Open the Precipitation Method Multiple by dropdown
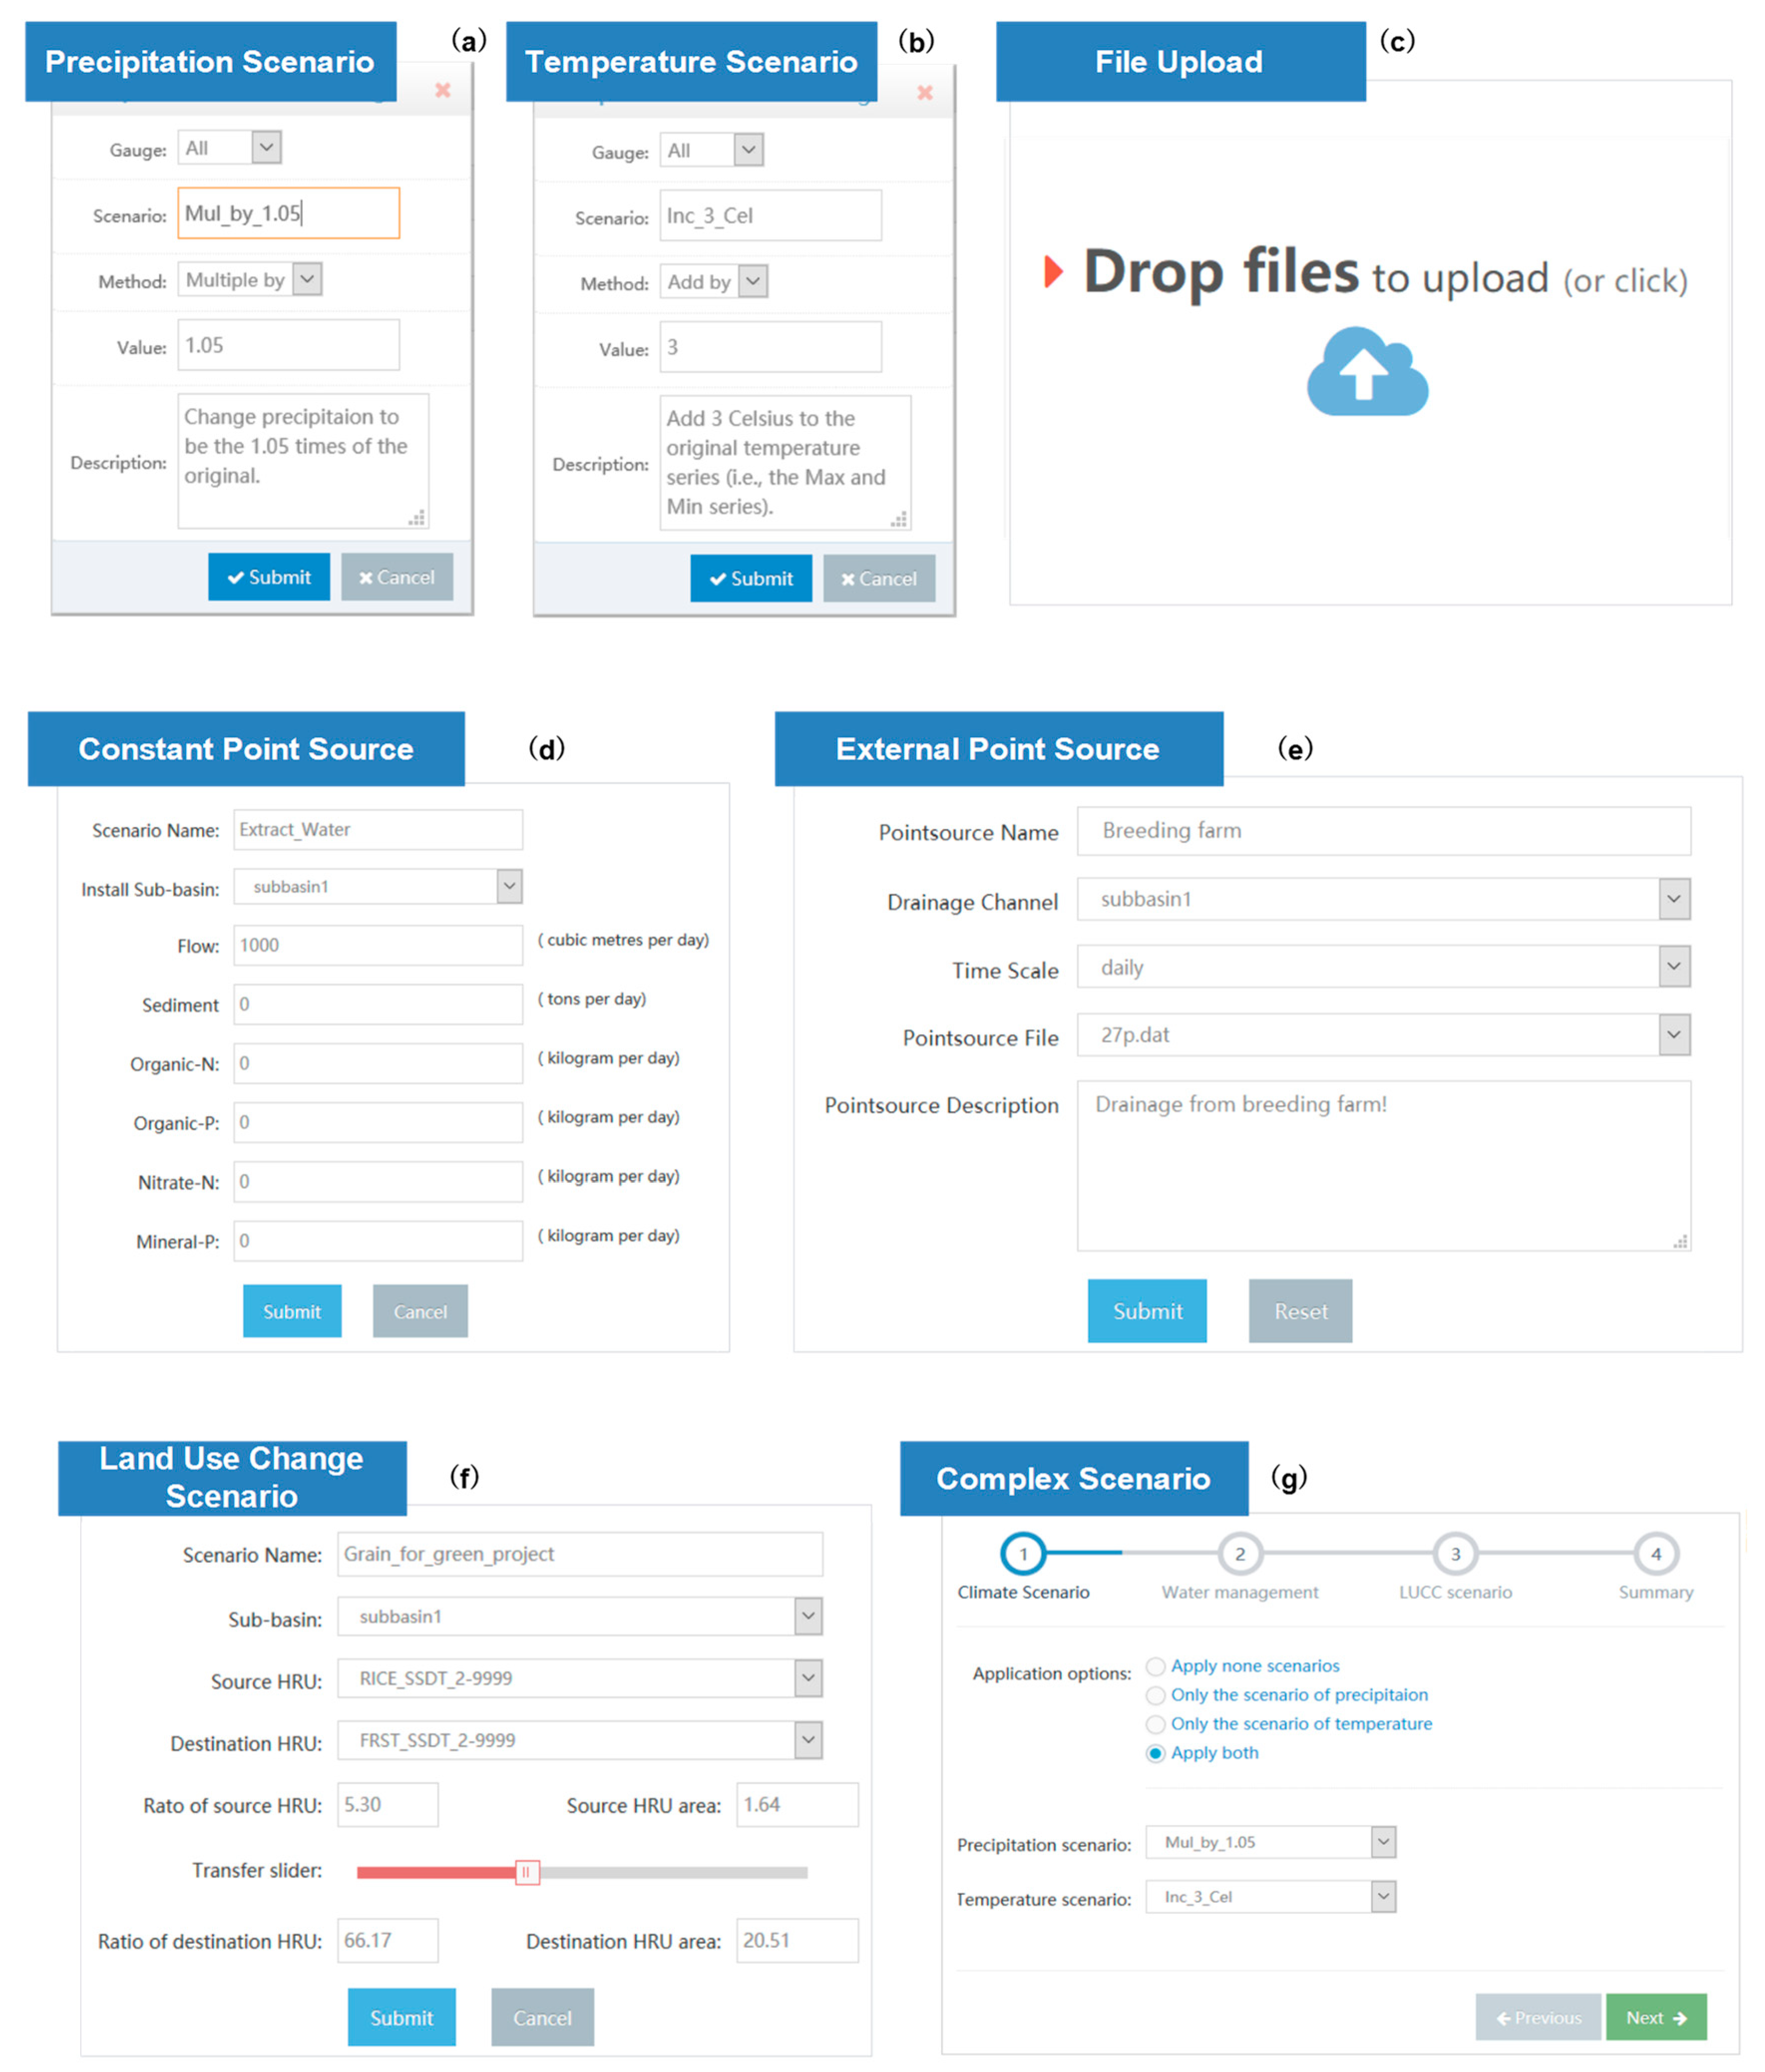This screenshot has width=1765, height=2072. (307, 279)
